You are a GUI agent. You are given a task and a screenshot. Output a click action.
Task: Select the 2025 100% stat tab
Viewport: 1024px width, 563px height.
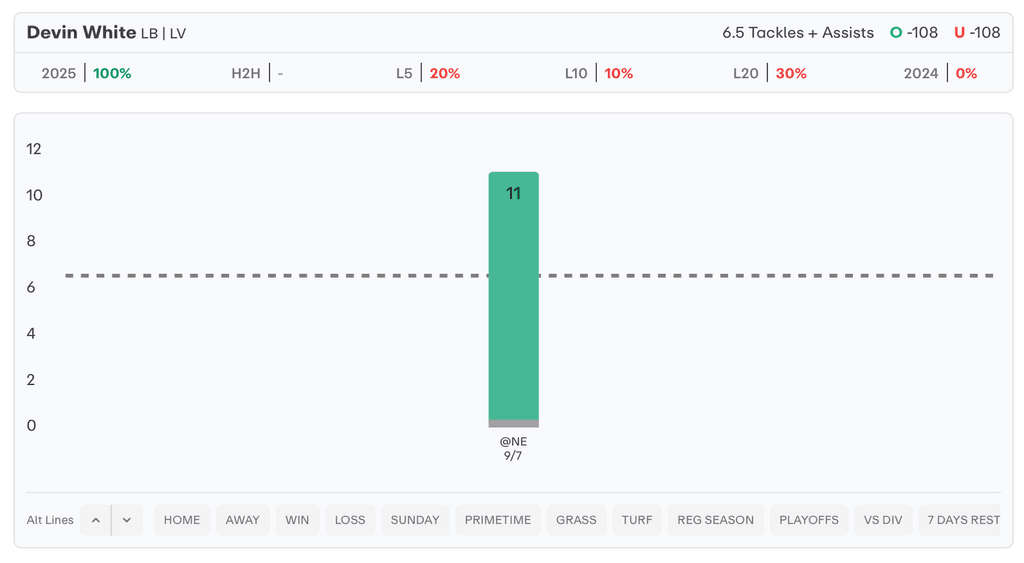coord(87,73)
